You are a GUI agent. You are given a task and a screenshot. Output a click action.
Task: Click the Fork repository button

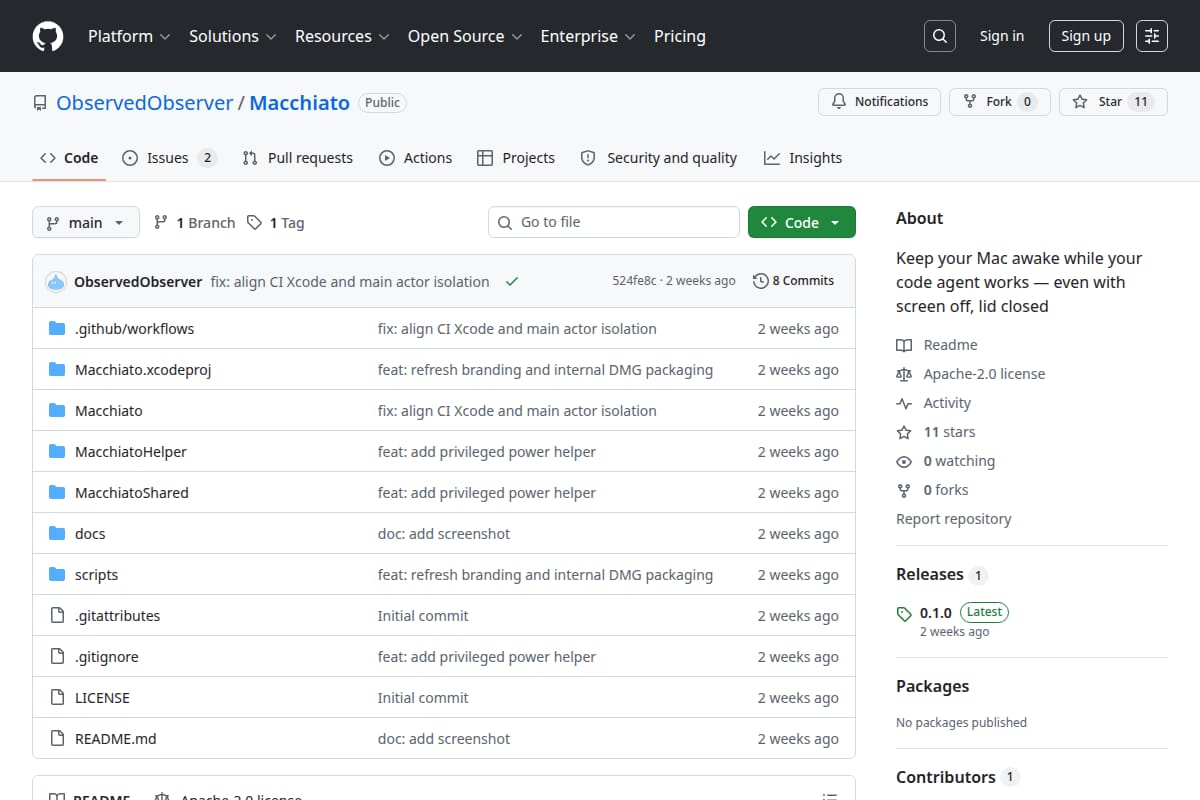[x=999, y=102]
